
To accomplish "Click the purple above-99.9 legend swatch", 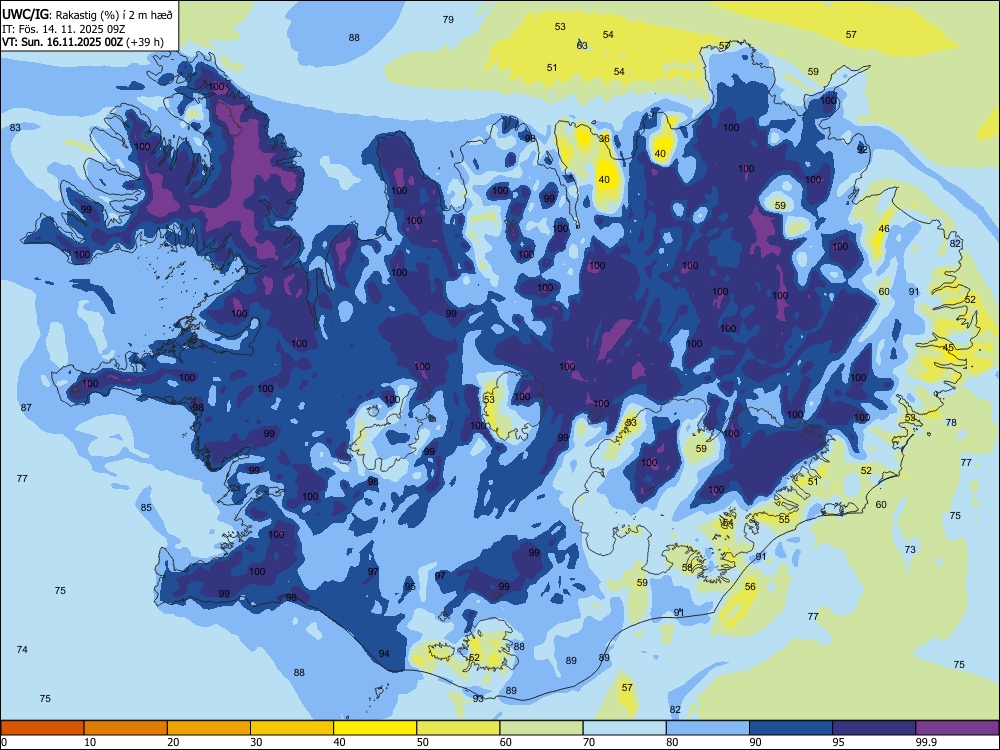I will click(957, 728).
